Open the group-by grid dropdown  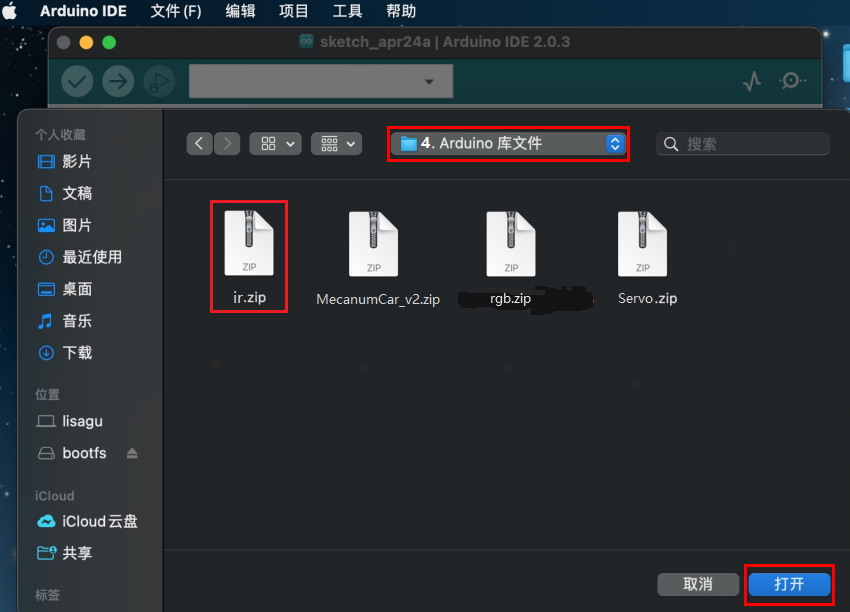click(x=337, y=144)
